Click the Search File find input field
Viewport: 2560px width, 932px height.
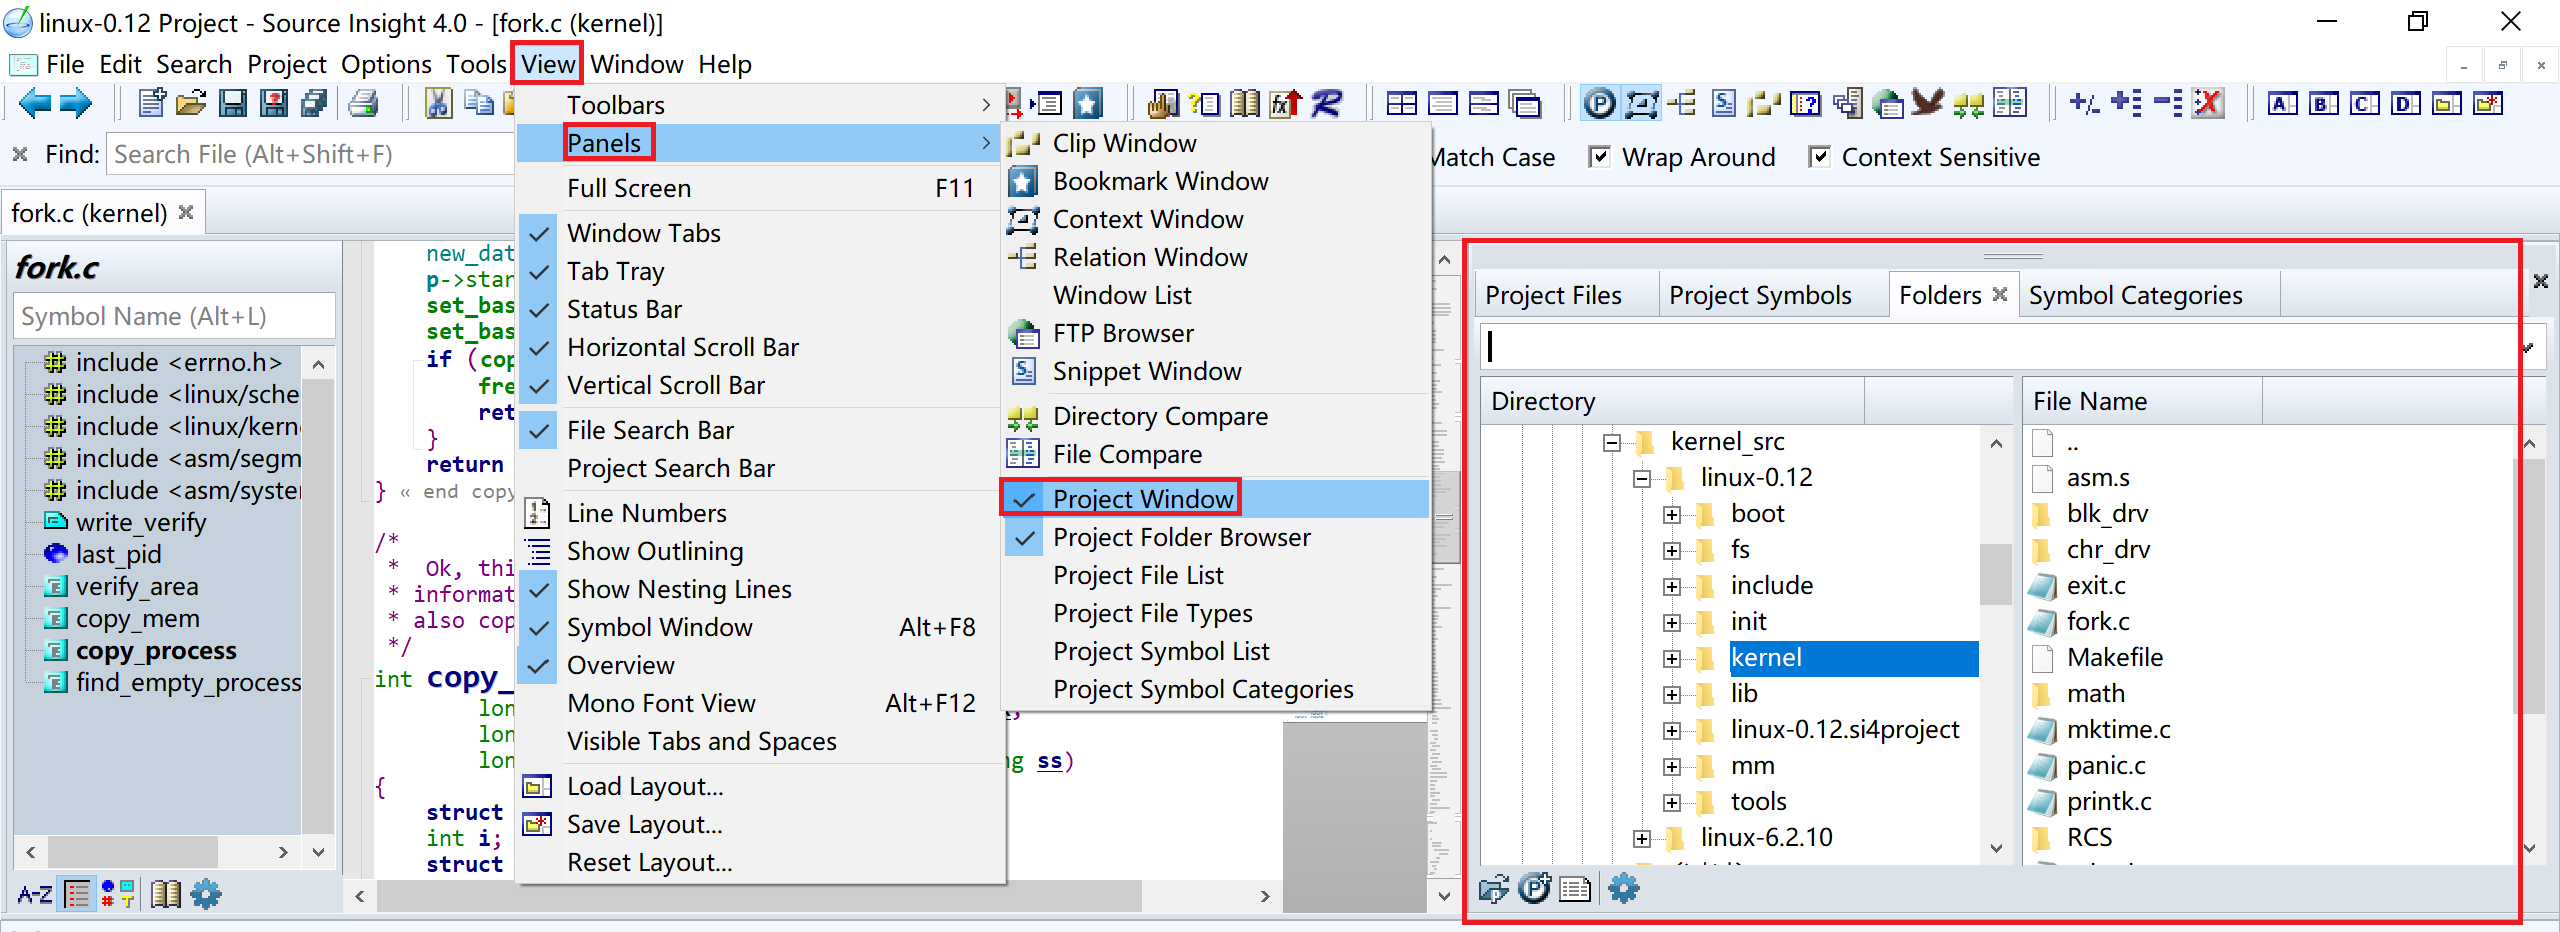point(310,154)
